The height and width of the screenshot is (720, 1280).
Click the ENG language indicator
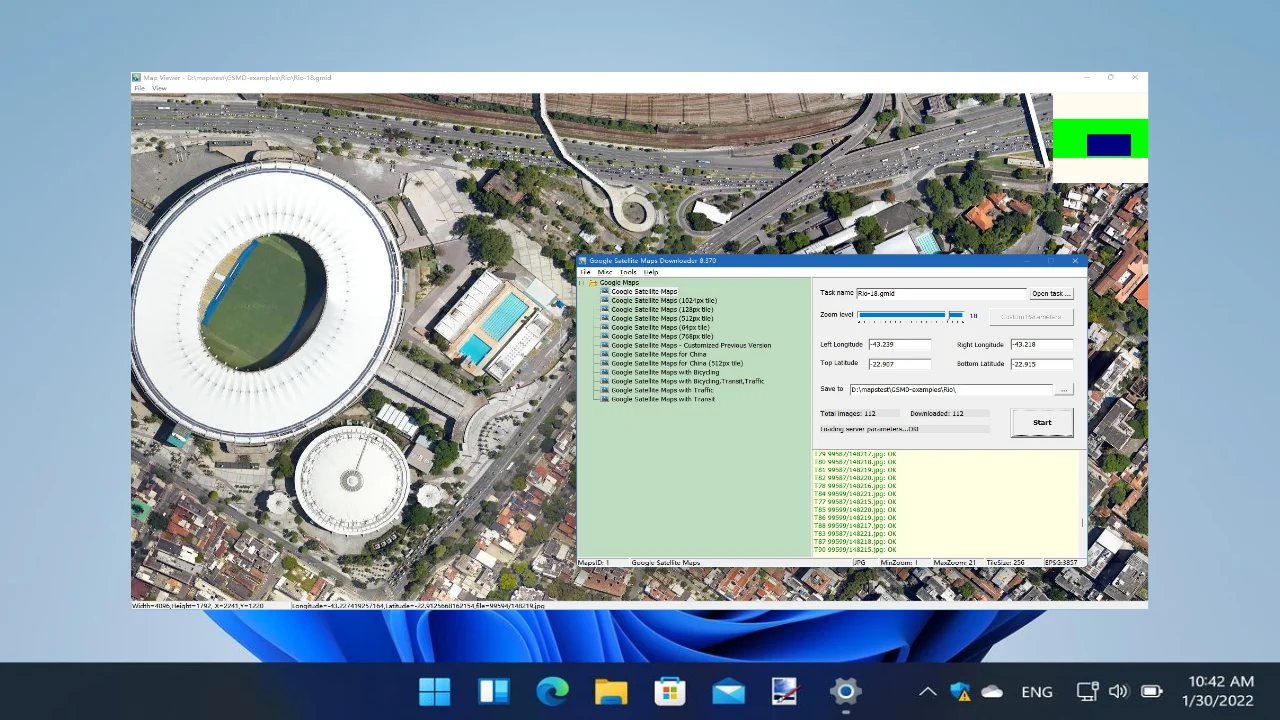click(x=1037, y=691)
